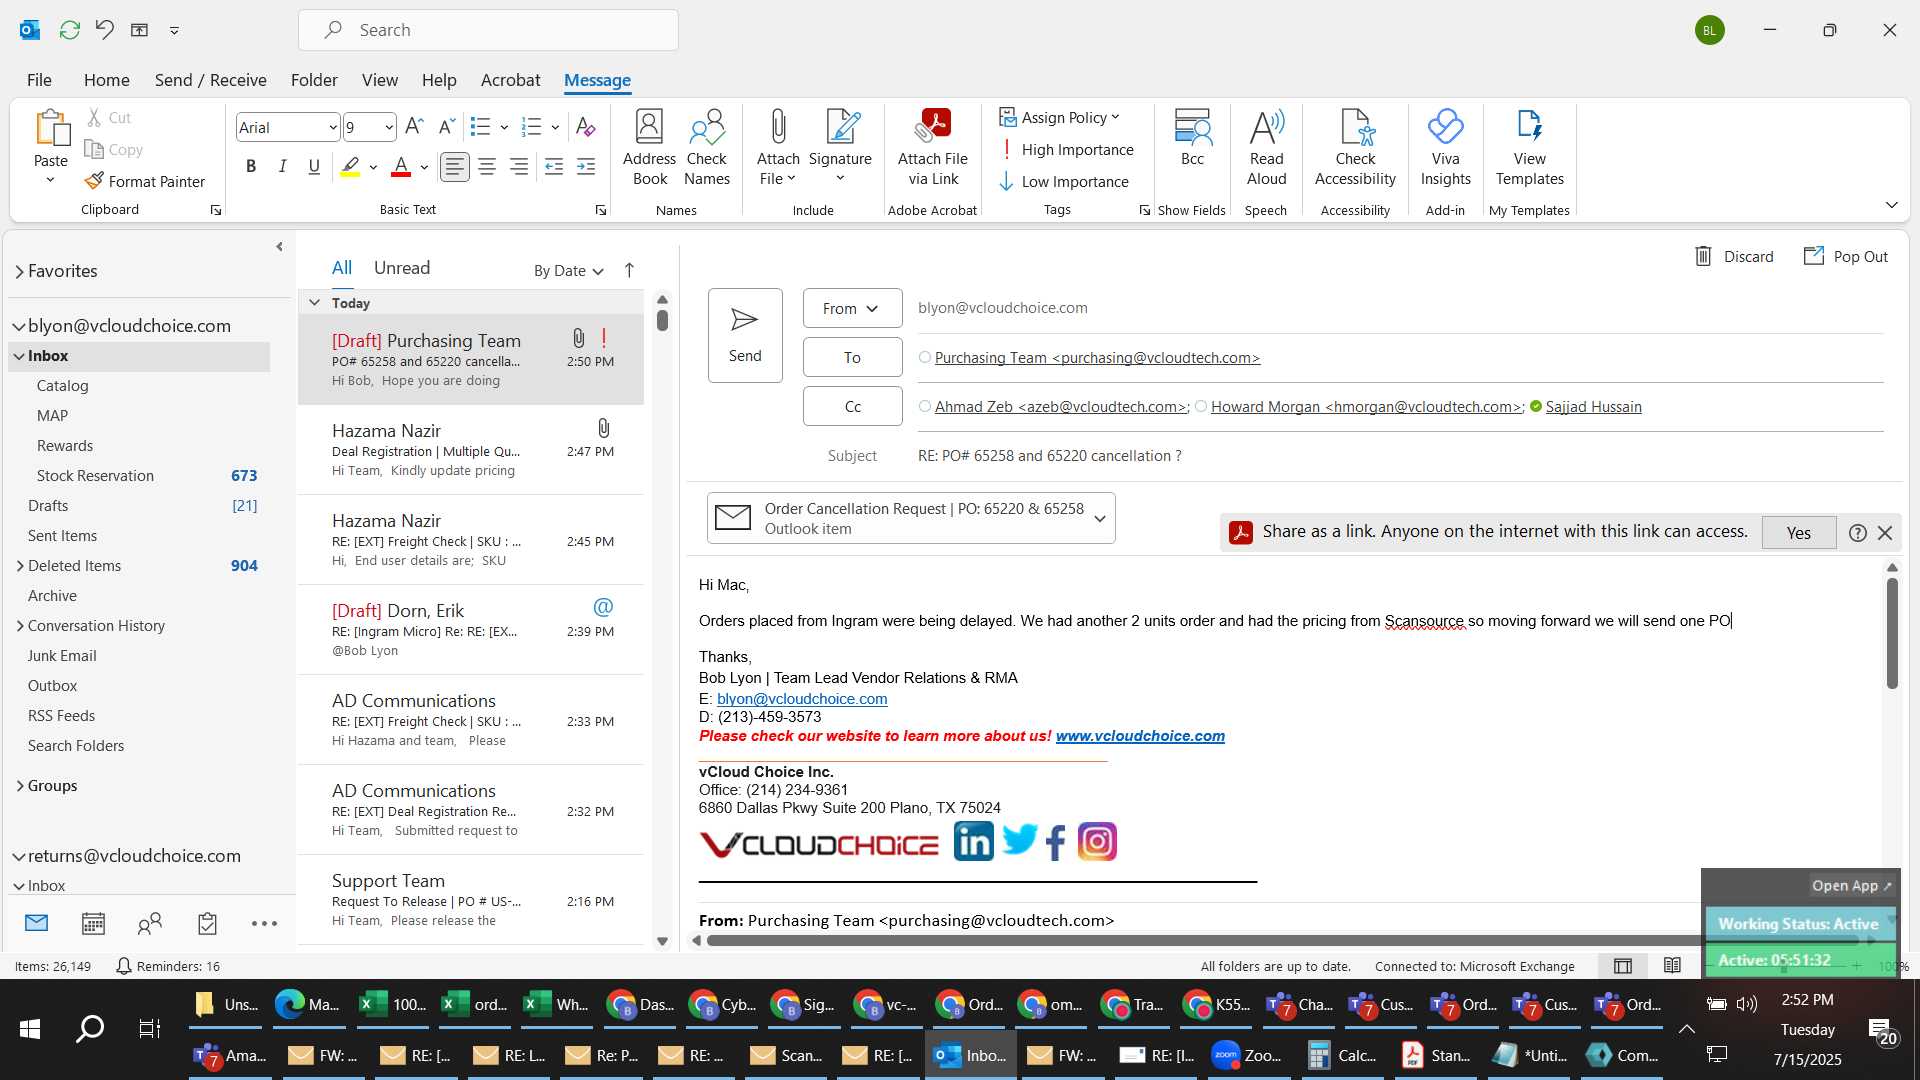Open the Acrobat ribbon tab
Image resolution: width=1920 pixels, height=1080 pixels.
510,80
